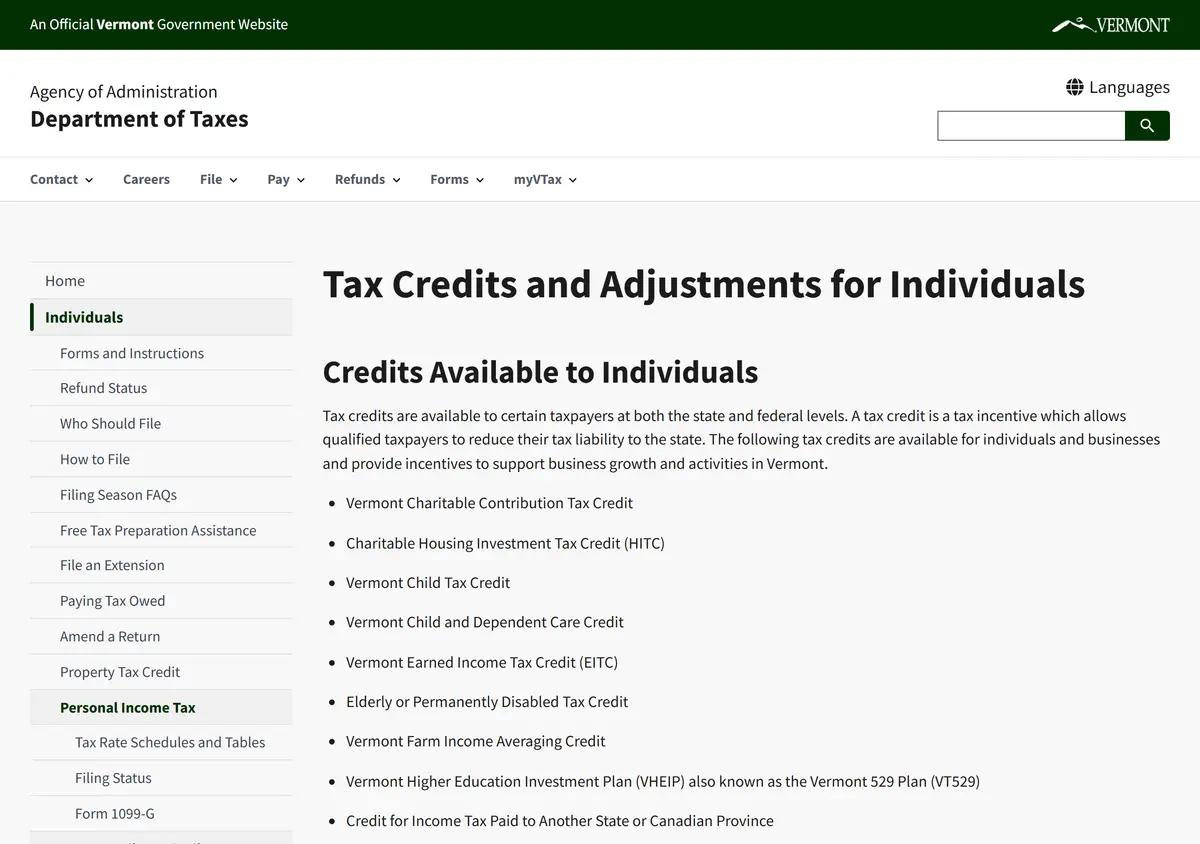
Task: Click Vermont Earned Income Tax Credit (EITC)
Action: [x=482, y=662]
